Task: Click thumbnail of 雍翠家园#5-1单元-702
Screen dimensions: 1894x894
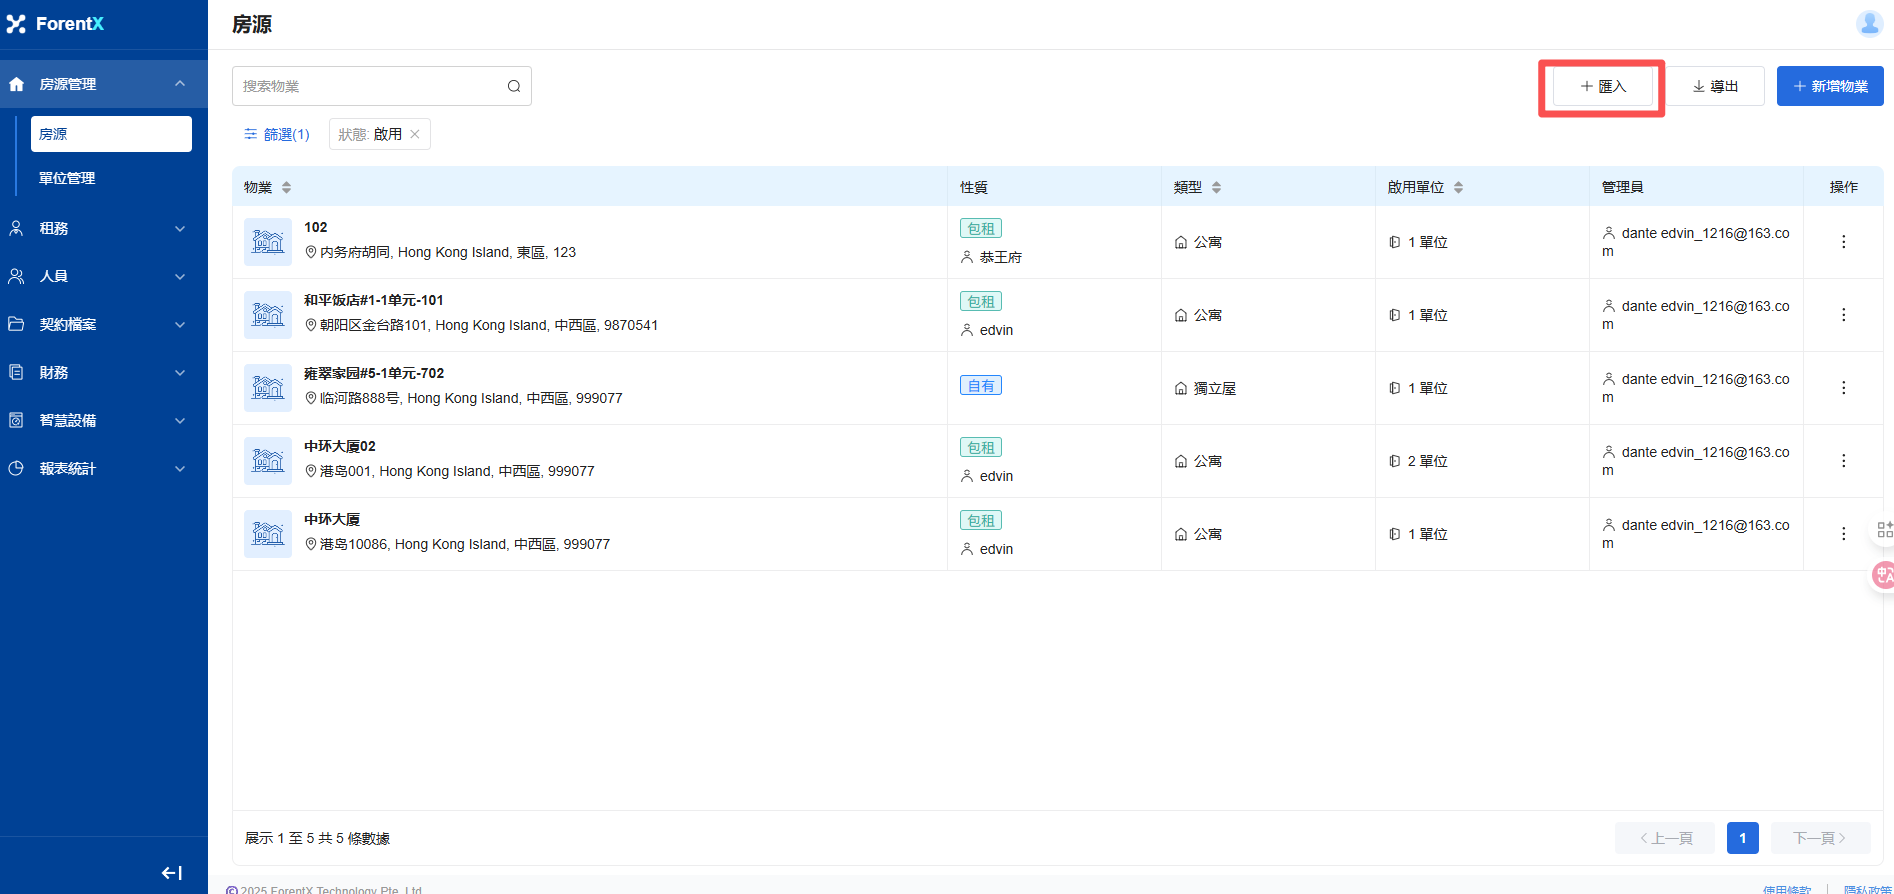Action: pyautogui.click(x=268, y=388)
